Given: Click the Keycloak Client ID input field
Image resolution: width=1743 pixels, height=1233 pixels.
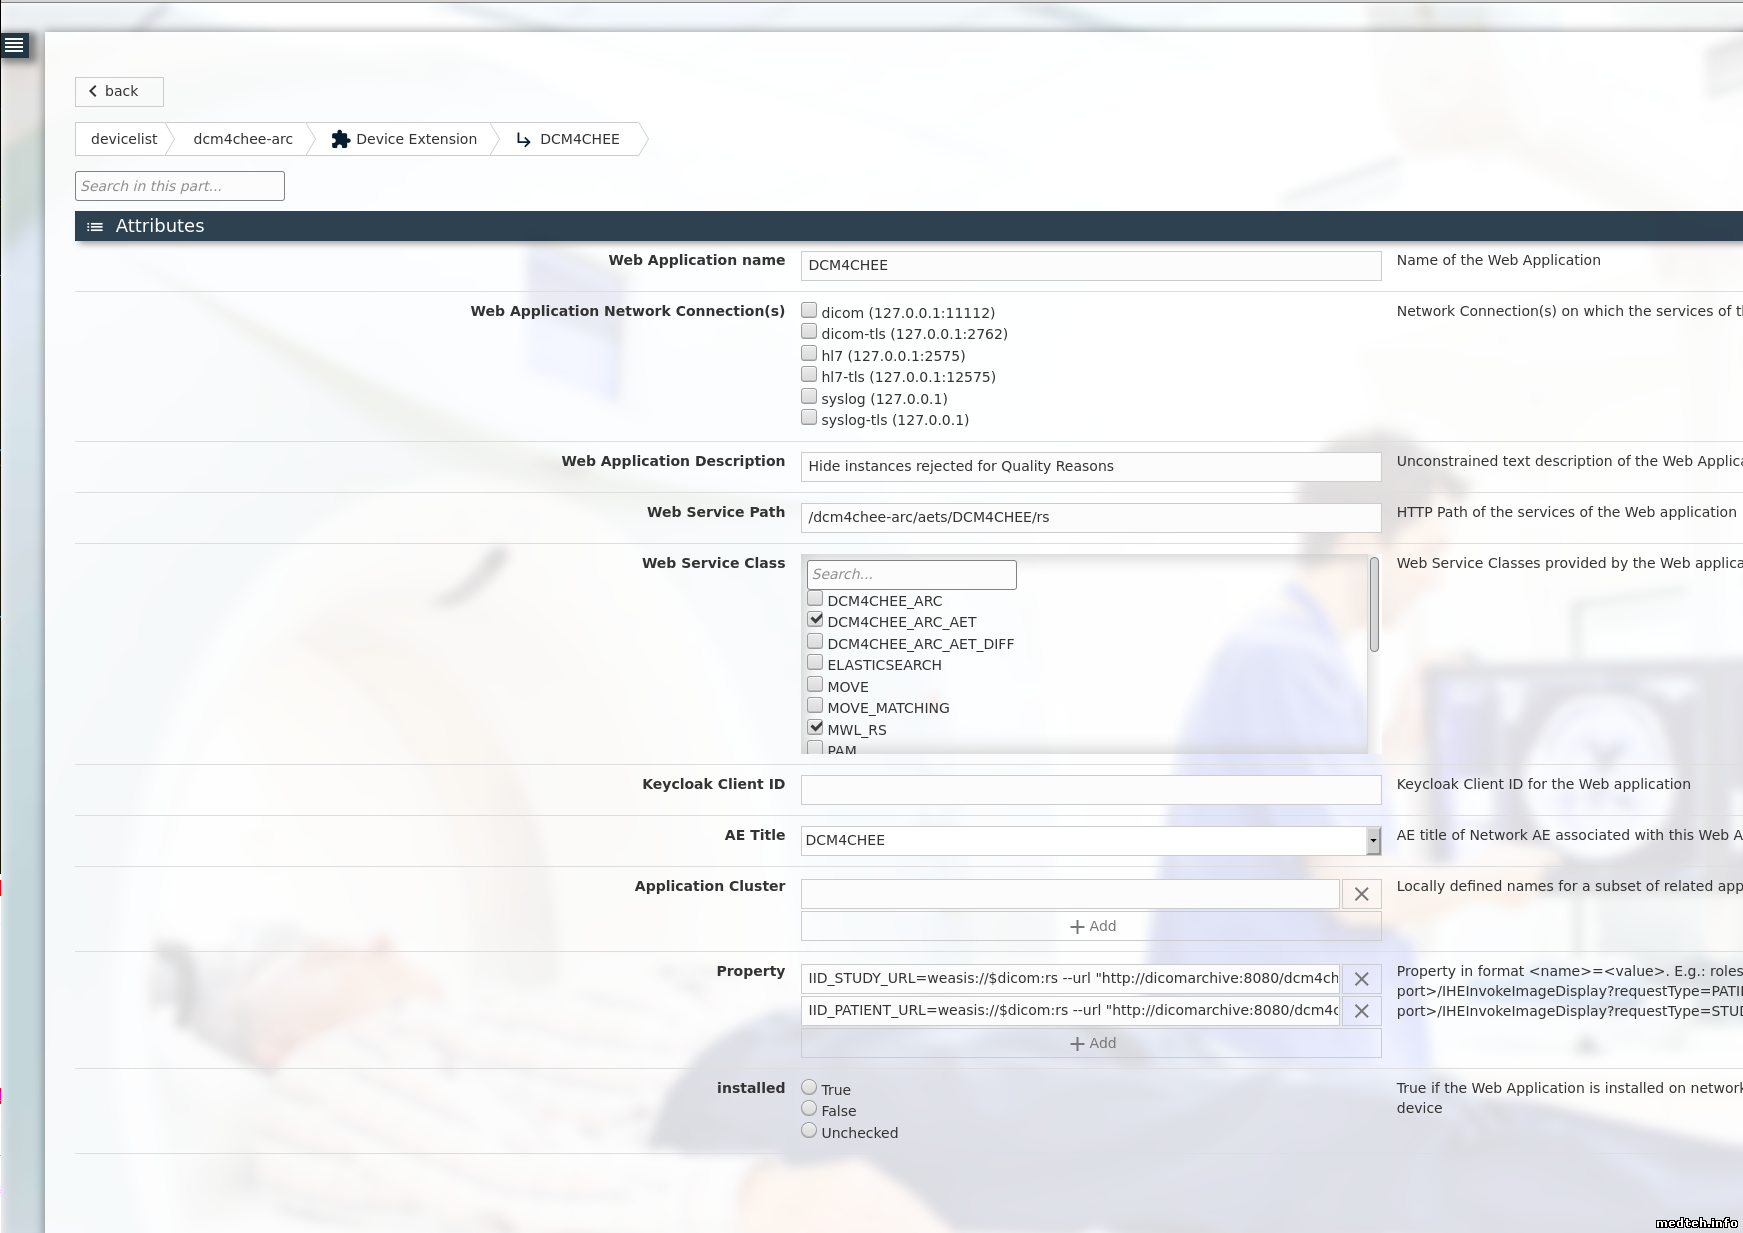Looking at the screenshot, I should [x=1090, y=790].
